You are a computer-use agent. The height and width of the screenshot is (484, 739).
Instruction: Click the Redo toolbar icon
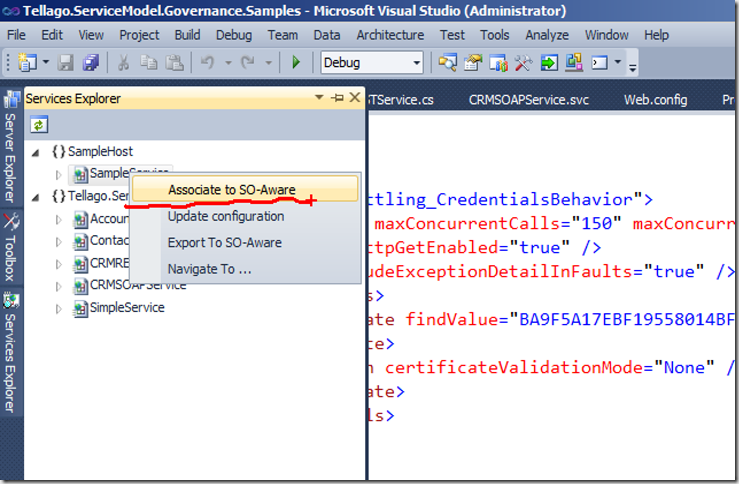click(x=248, y=62)
